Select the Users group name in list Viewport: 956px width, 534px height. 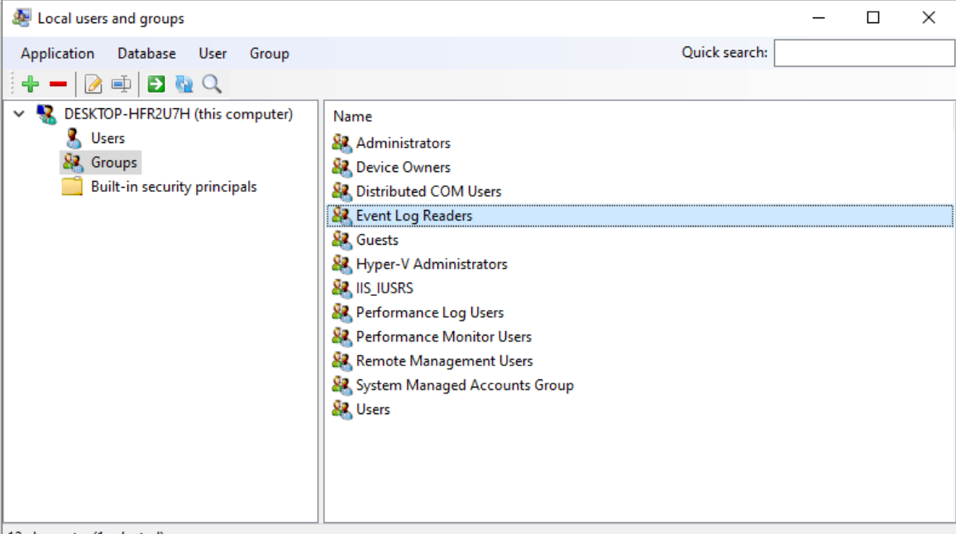[373, 410]
